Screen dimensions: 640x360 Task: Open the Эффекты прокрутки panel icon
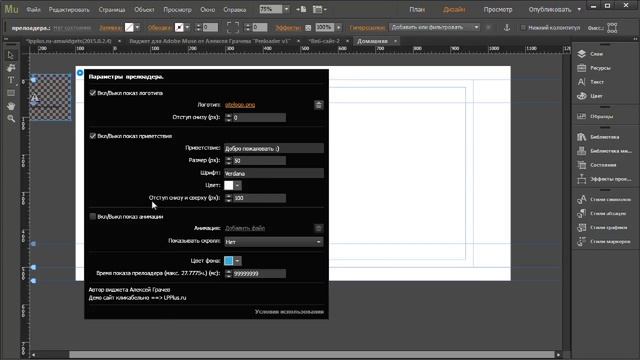coord(582,179)
